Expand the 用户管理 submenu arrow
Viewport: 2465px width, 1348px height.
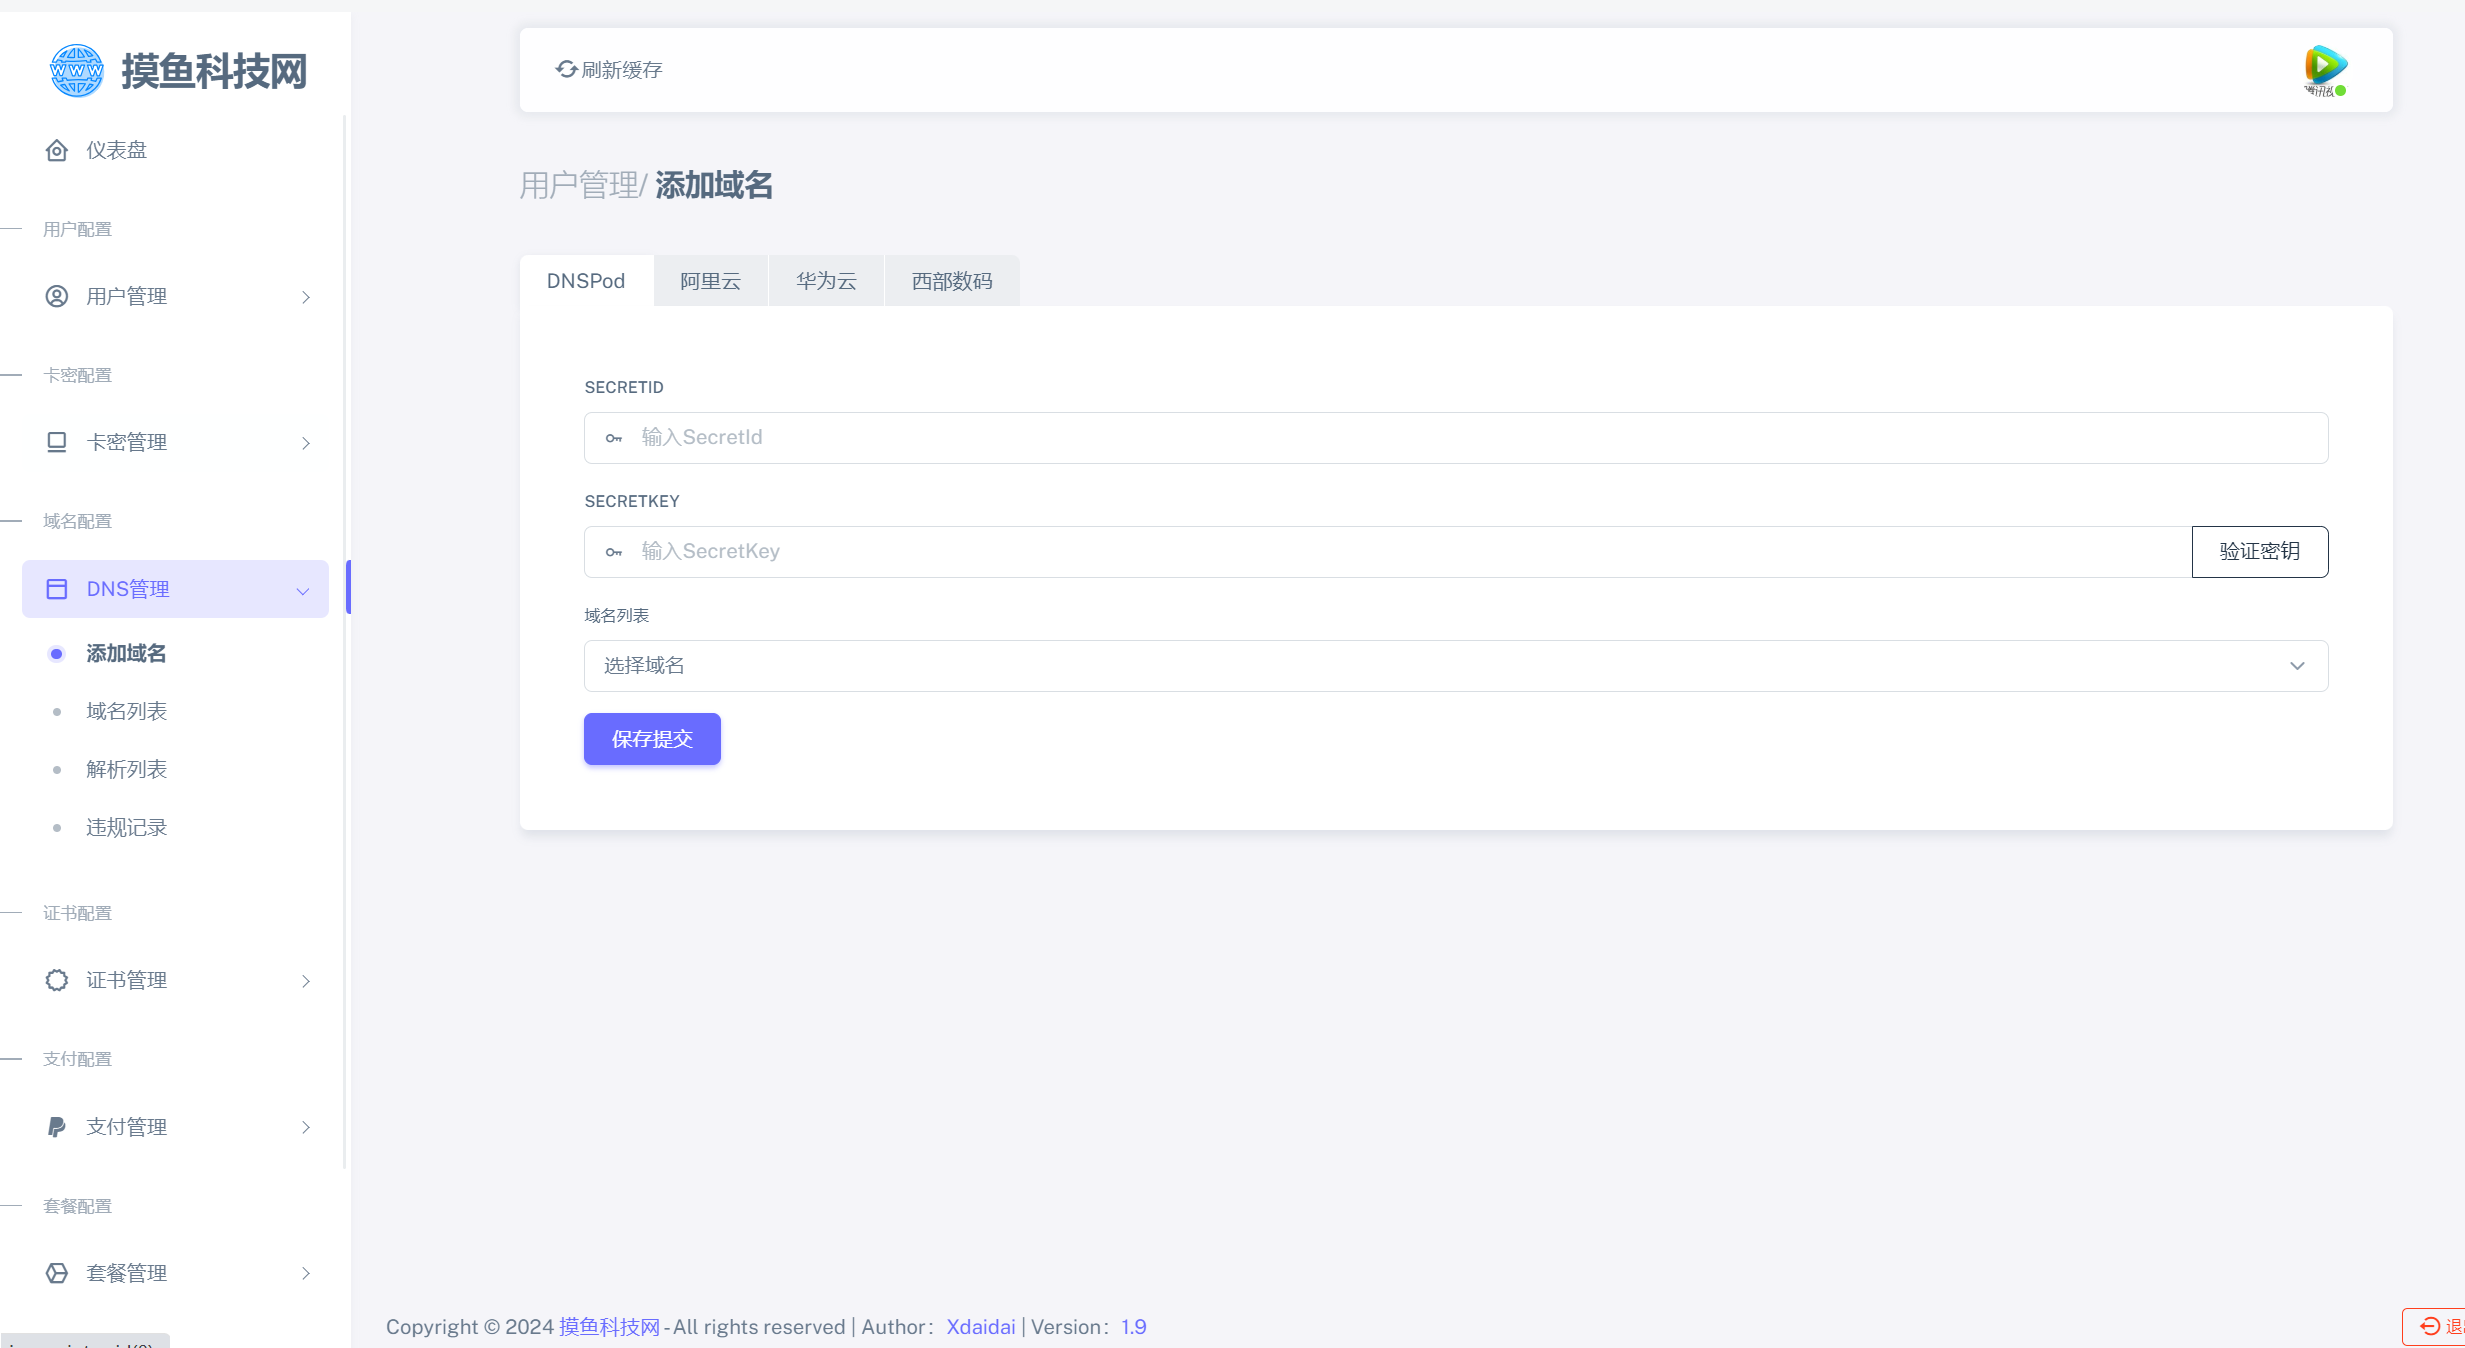306,297
